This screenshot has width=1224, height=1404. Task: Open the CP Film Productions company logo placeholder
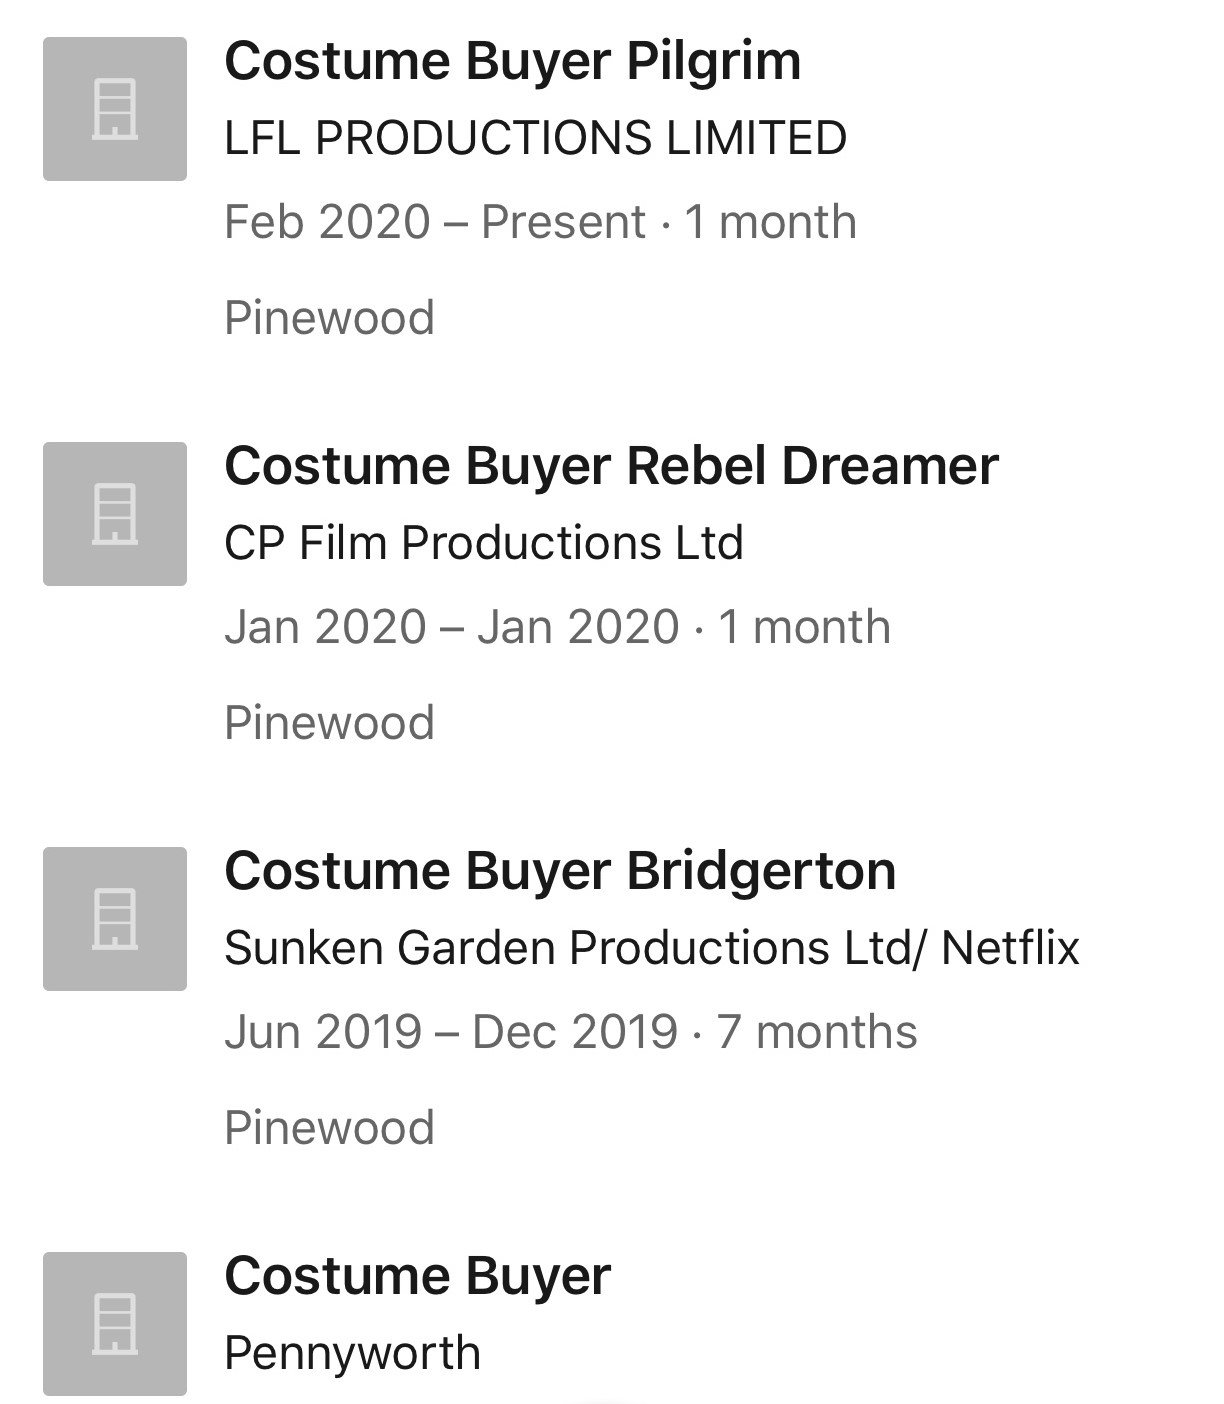tap(115, 514)
